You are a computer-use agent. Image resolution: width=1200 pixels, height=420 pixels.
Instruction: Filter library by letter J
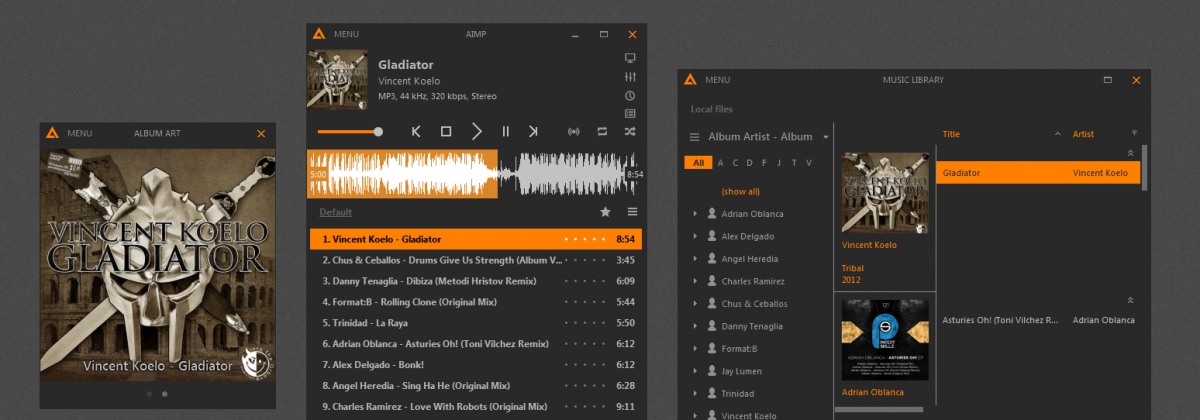pos(779,163)
